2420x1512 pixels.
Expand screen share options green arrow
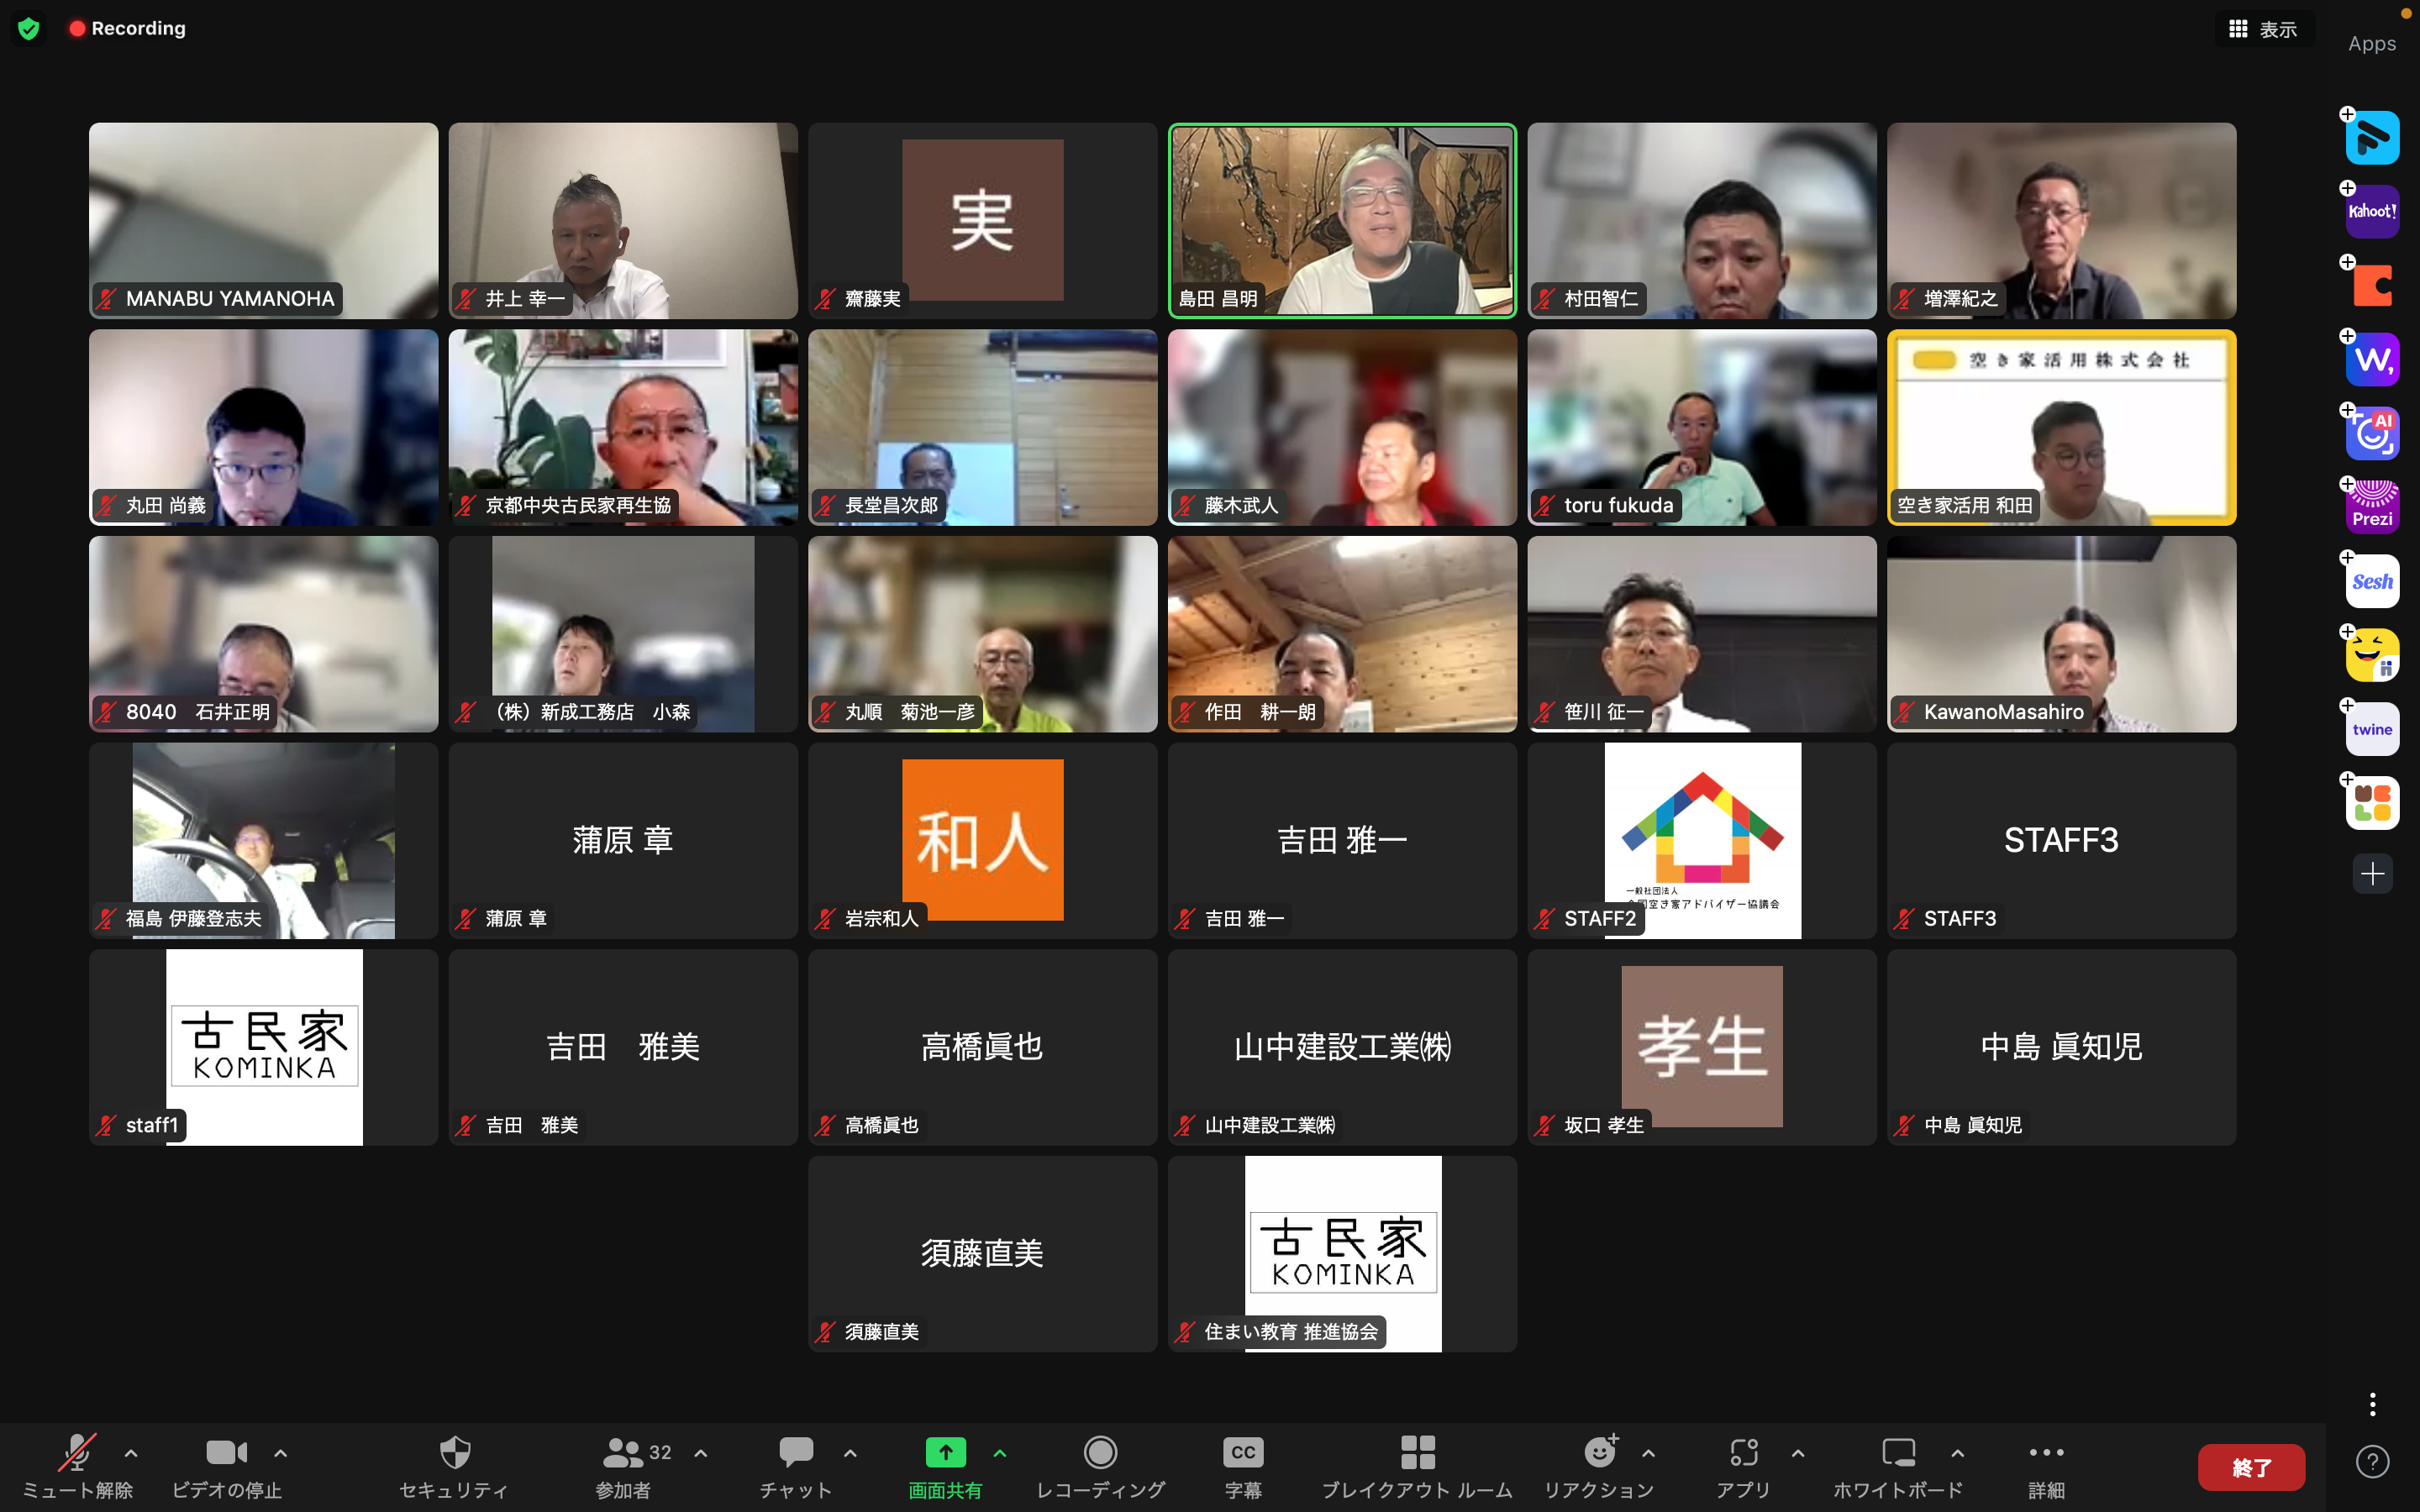(1000, 1453)
